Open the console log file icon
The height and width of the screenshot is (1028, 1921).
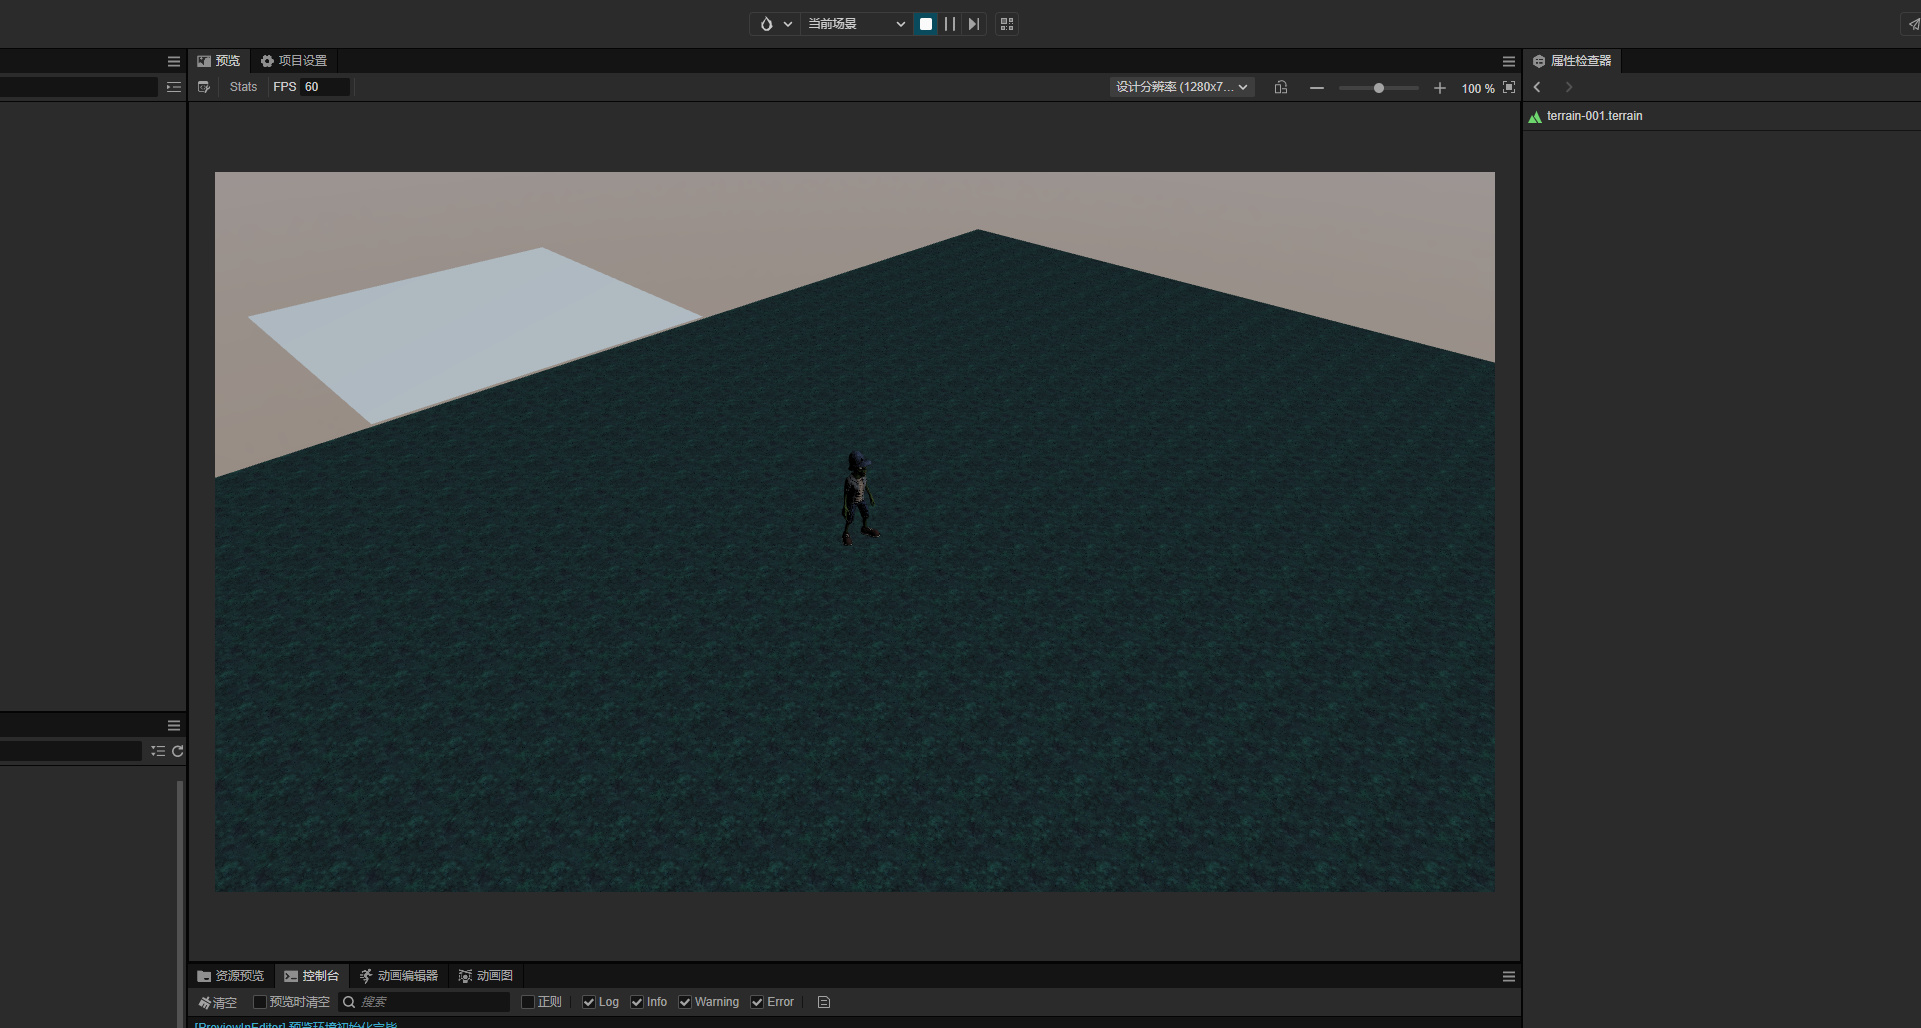tap(824, 1002)
